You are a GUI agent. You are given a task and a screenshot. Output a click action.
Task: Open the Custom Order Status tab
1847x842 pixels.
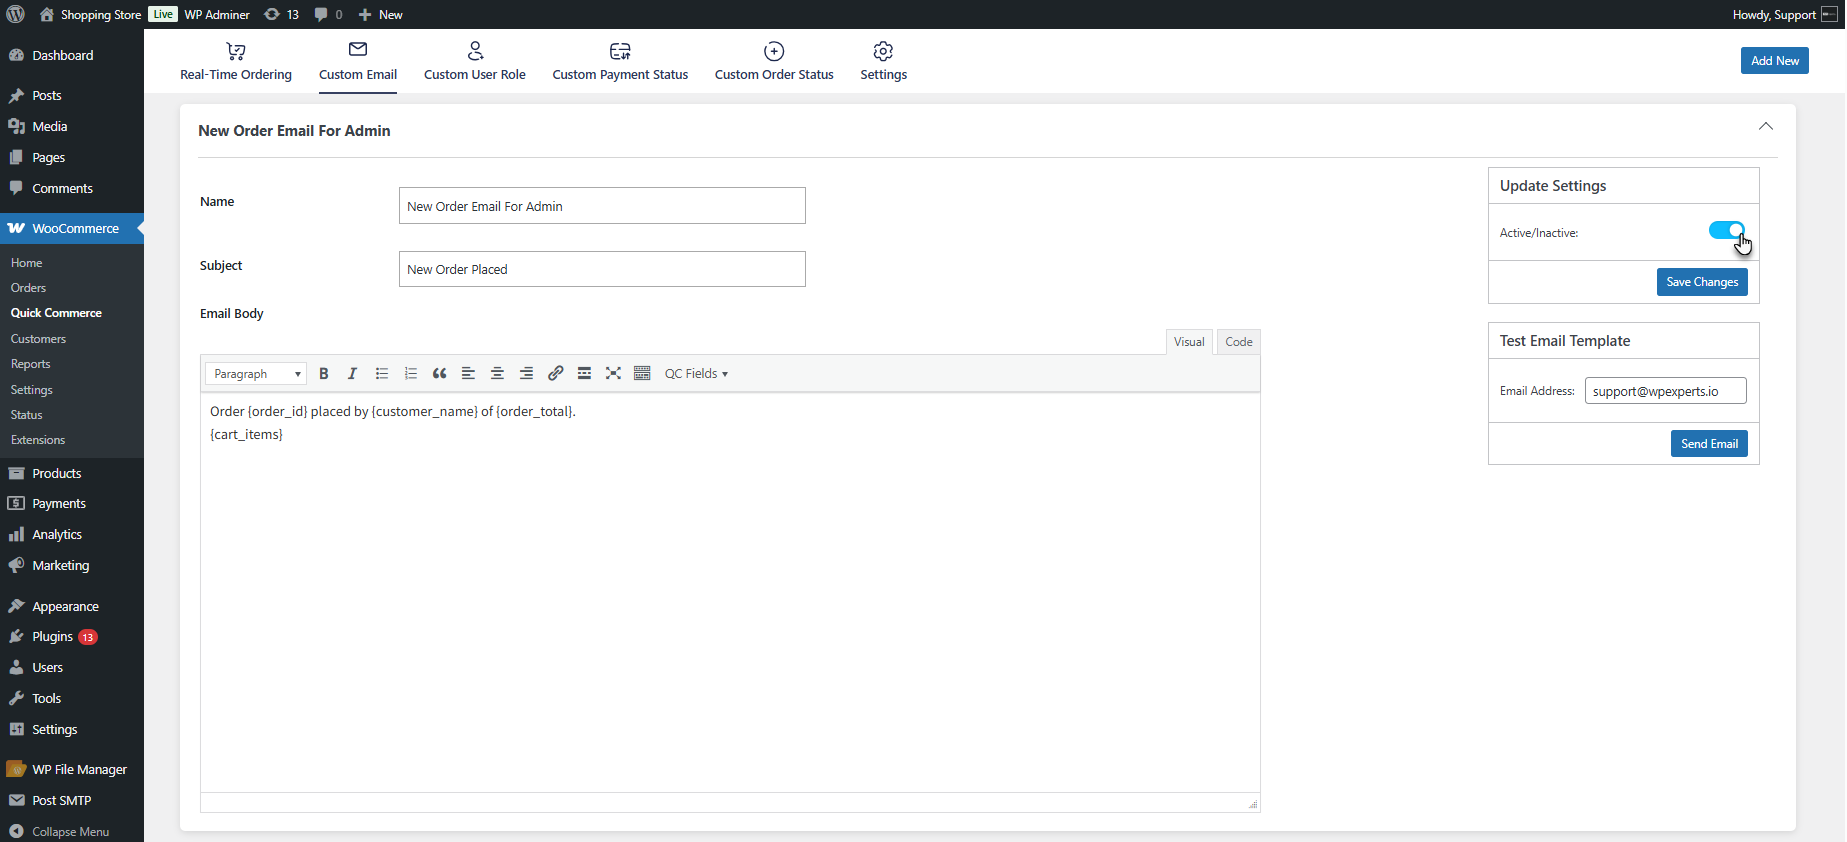pyautogui.click(x=774, y=62)
